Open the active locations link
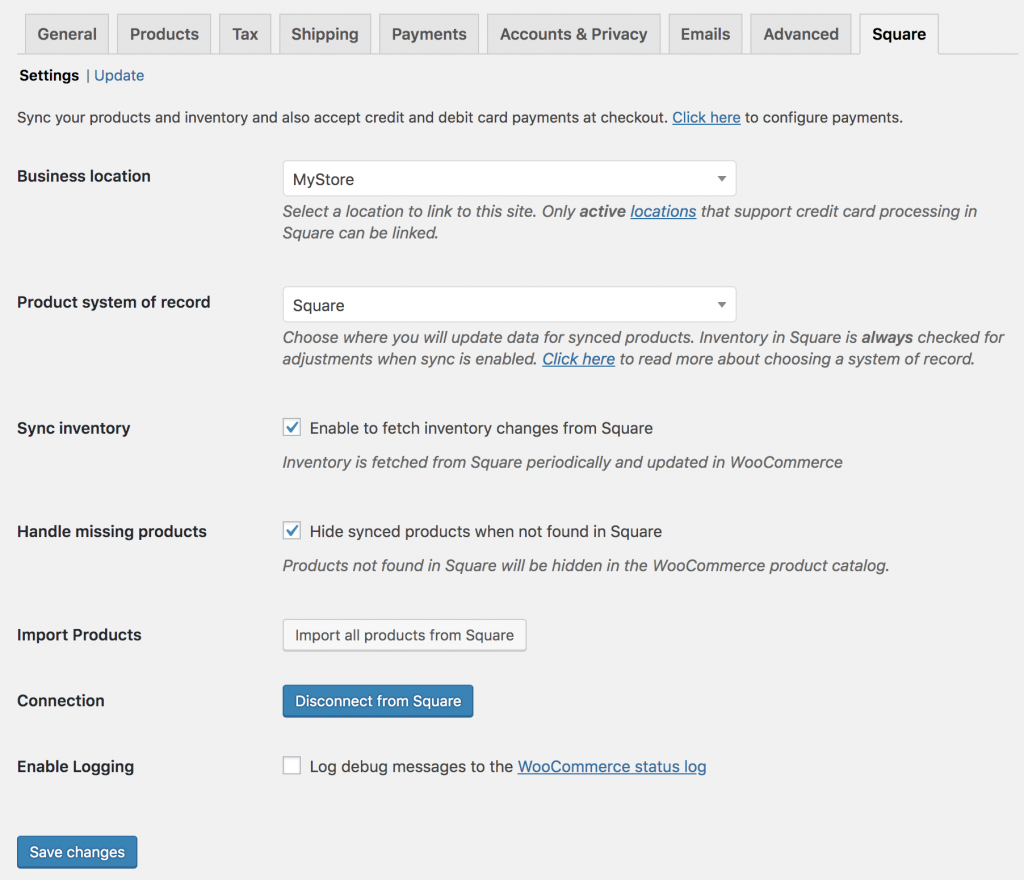This screenshot has width=1024, height=880. coord(663,212)
